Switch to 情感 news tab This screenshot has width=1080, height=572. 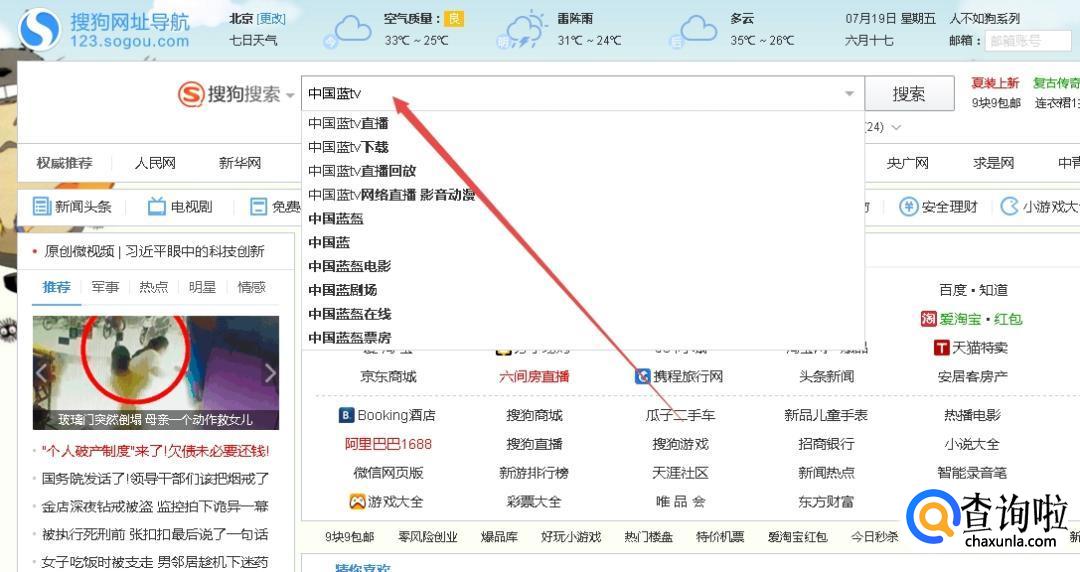[x=251, y=287]
